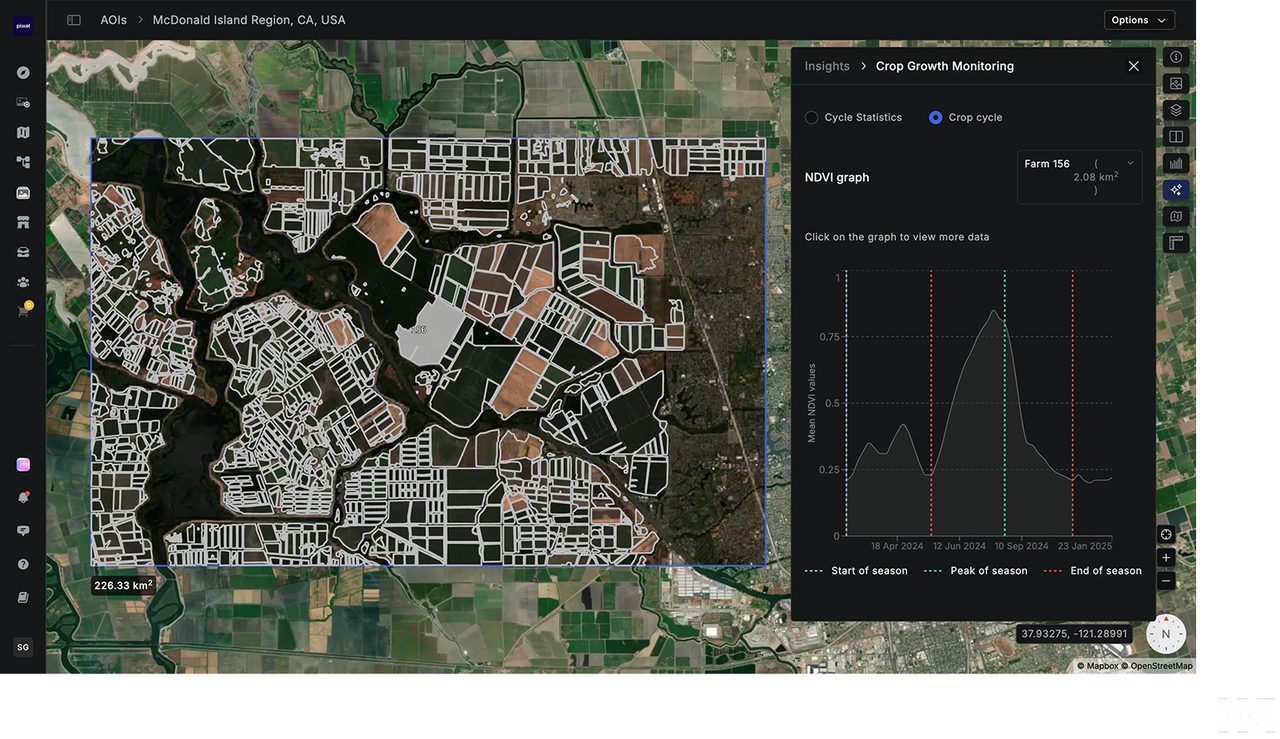
Task: Open the Options dropdown menu
Action: coord(1139,20)
